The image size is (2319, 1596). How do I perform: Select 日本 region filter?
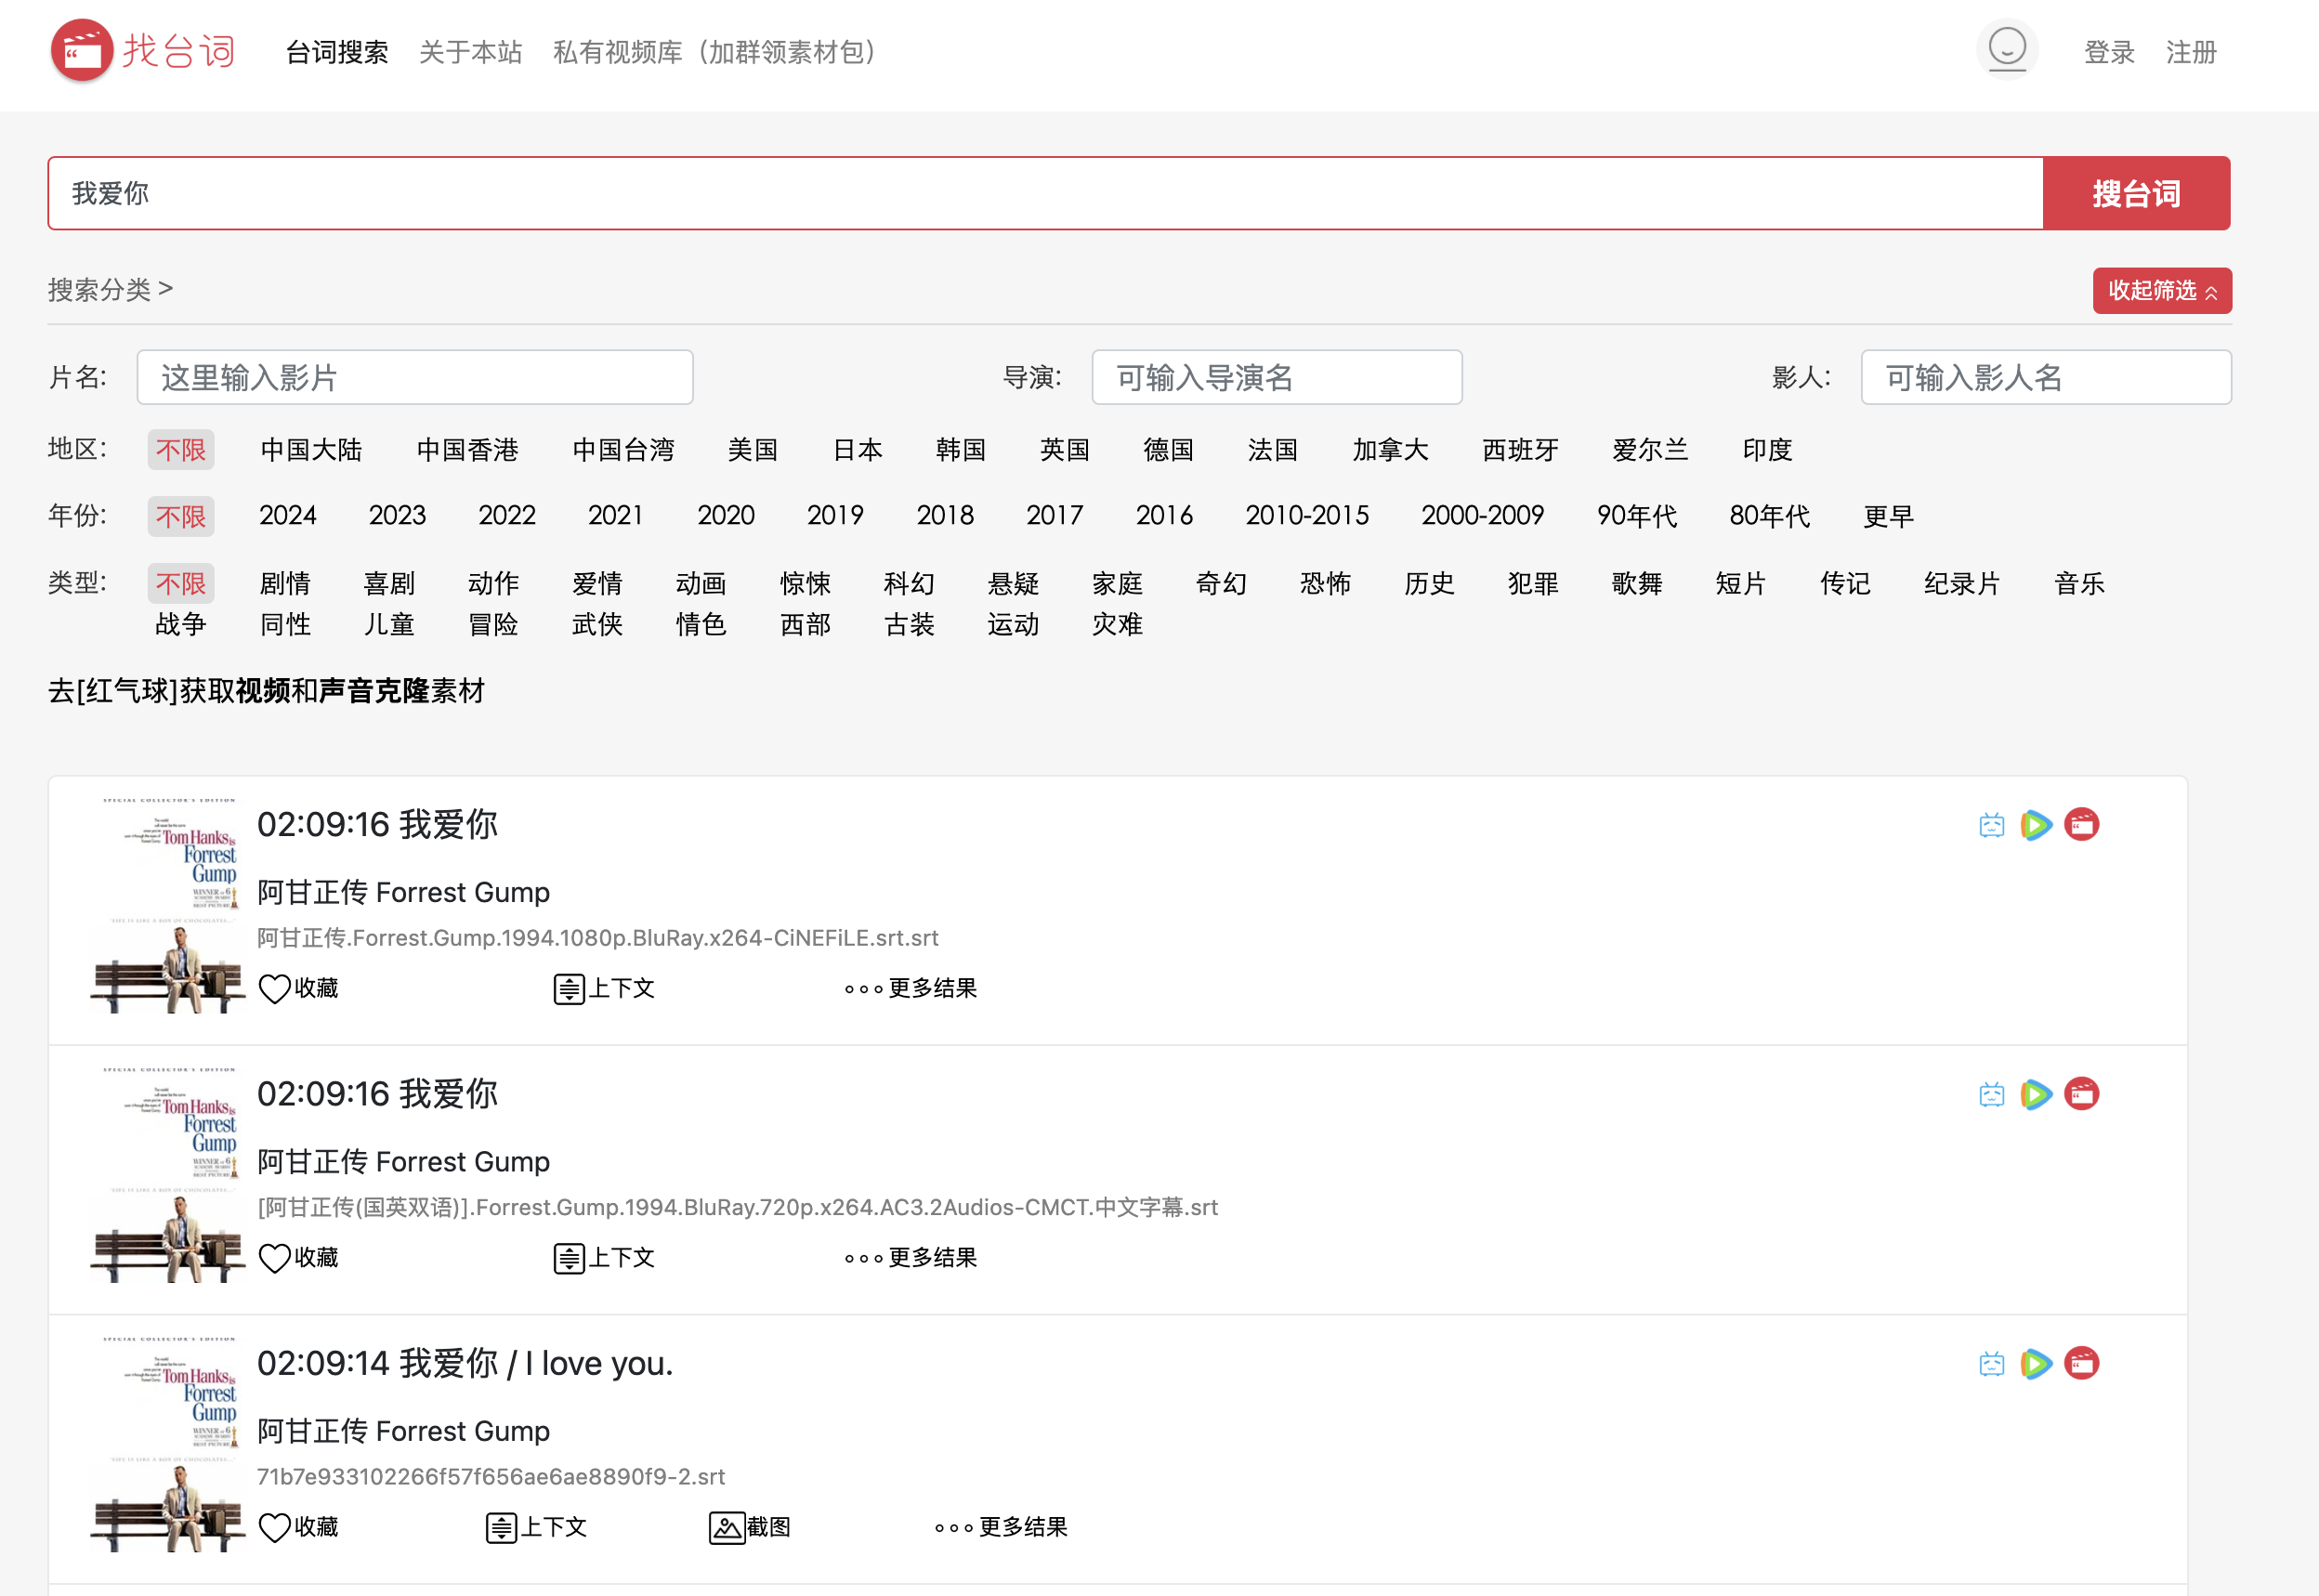(x=858, y=450)
